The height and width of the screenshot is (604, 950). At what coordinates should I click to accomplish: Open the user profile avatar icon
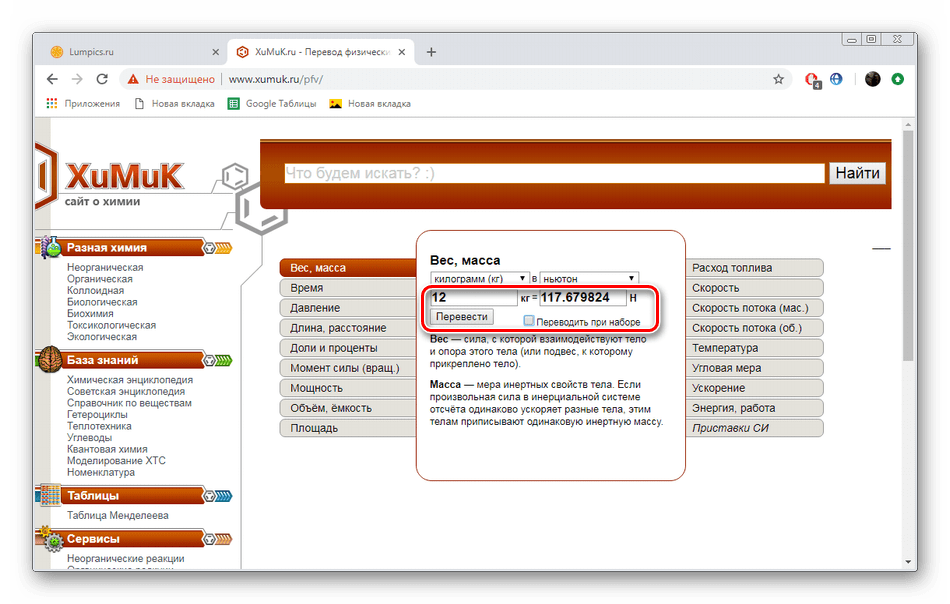tap(872, 79)
